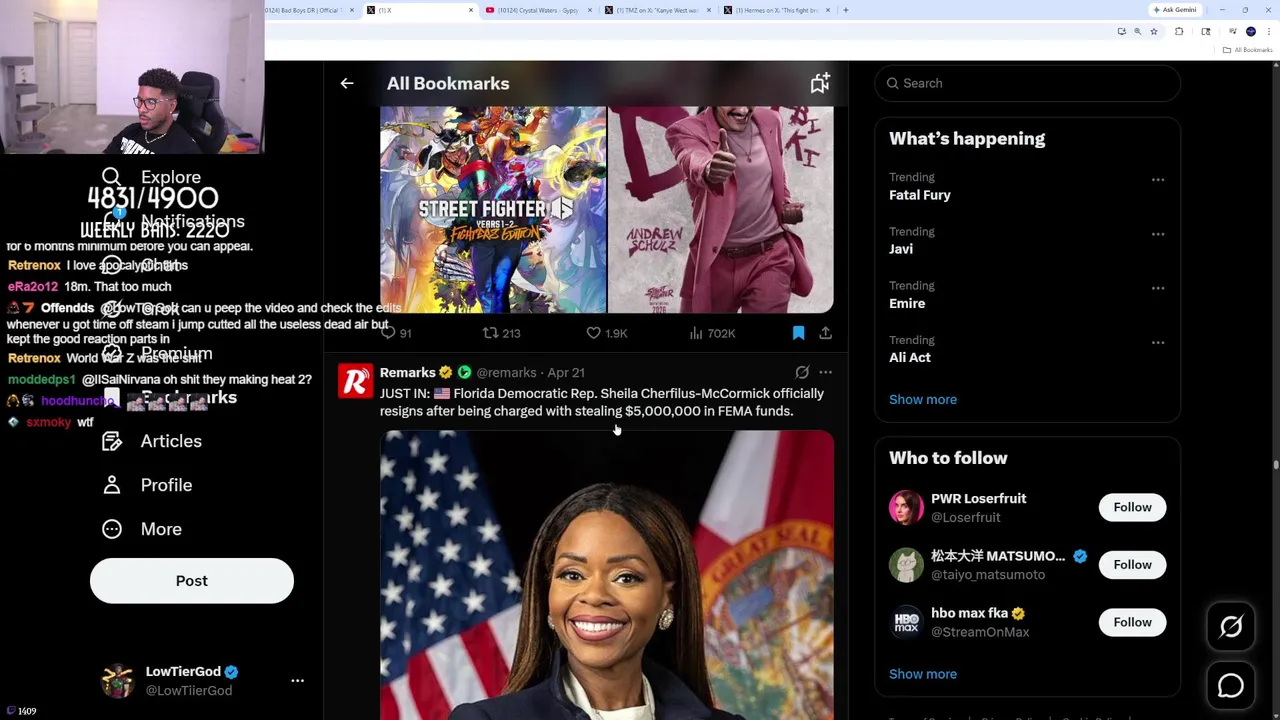Click the Ask Gemini button
This screenshot has width=1280, height=720.
(1175, 10)
